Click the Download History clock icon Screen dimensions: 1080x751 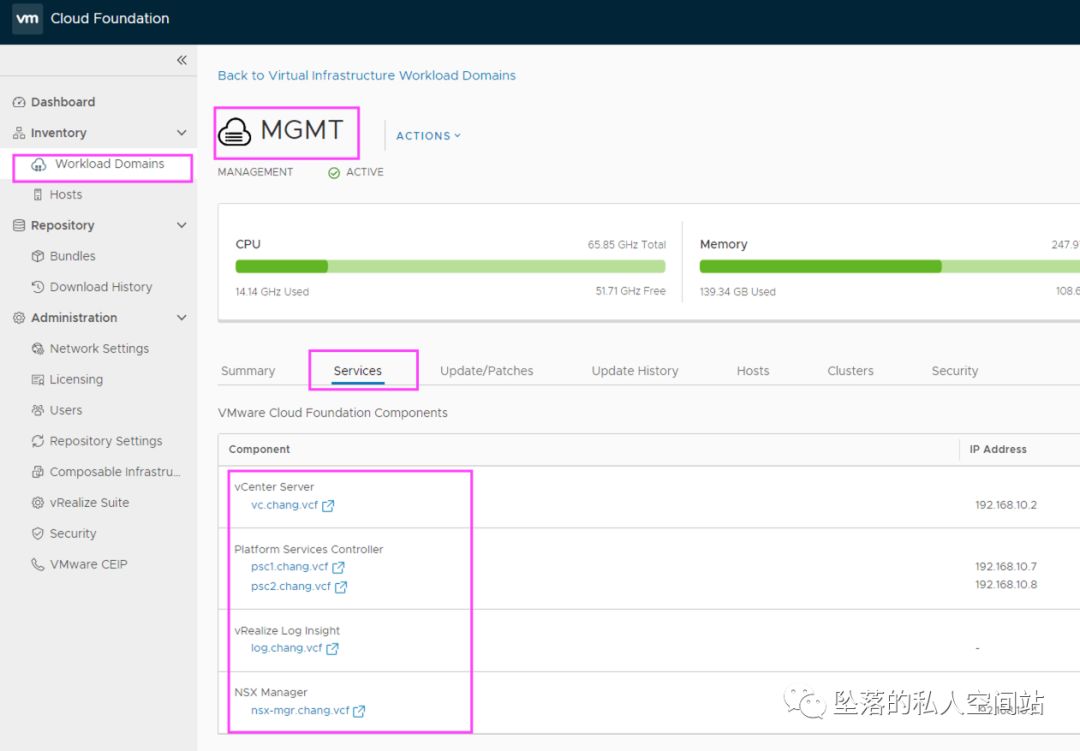(38, 287)
